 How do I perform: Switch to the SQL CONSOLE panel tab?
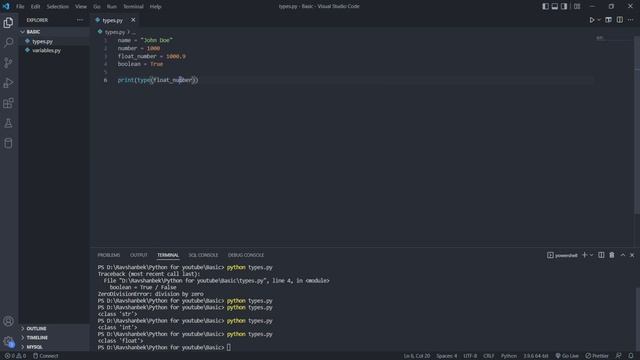pyautogui.click(x=203, y=255)
